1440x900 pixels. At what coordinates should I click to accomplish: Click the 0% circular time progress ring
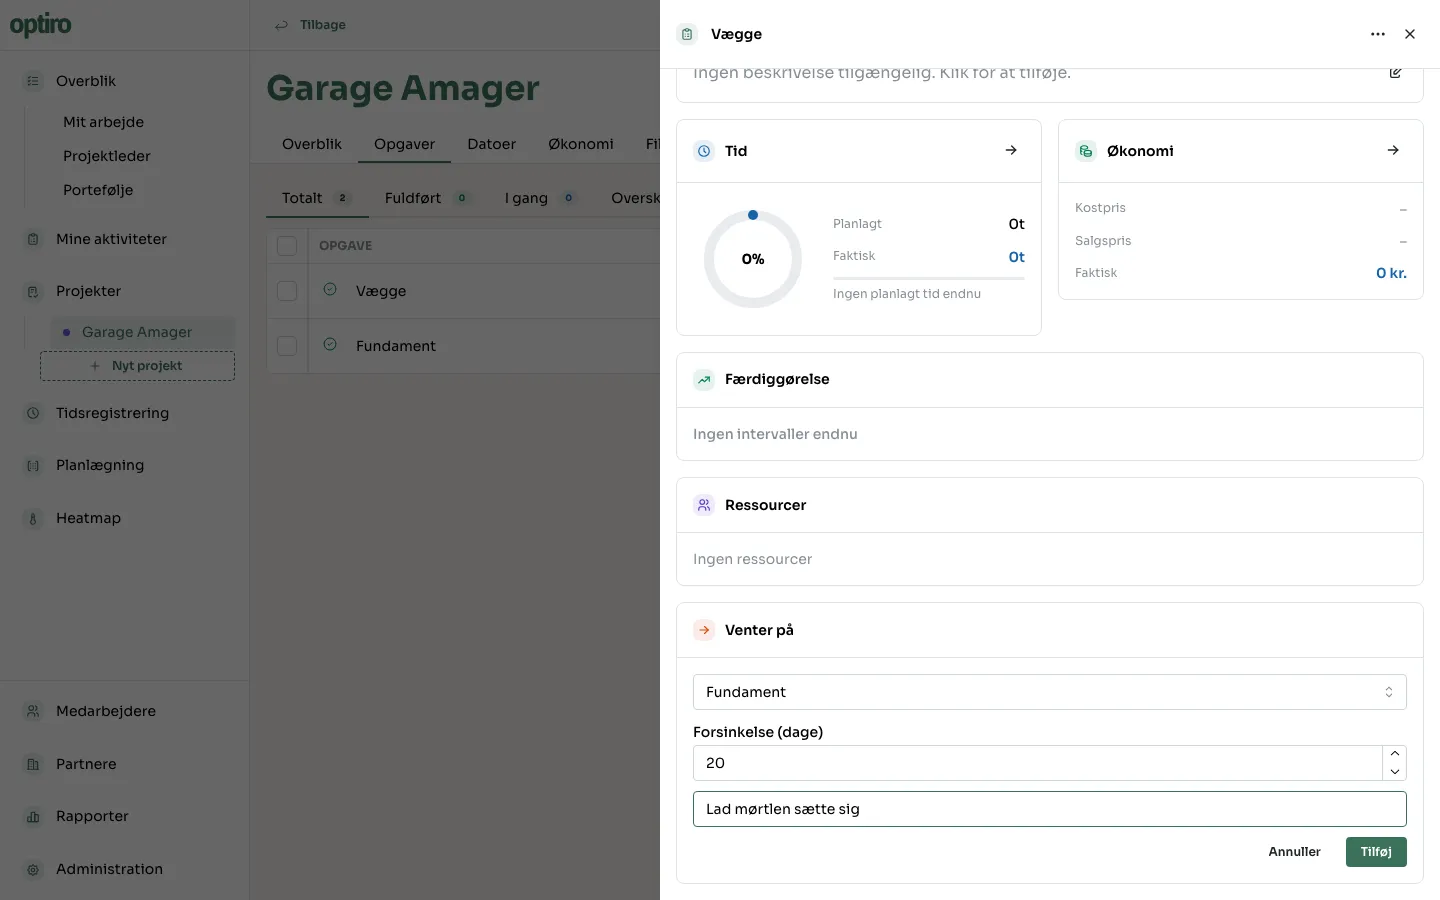pyautogui.click(x=753, y=259)
